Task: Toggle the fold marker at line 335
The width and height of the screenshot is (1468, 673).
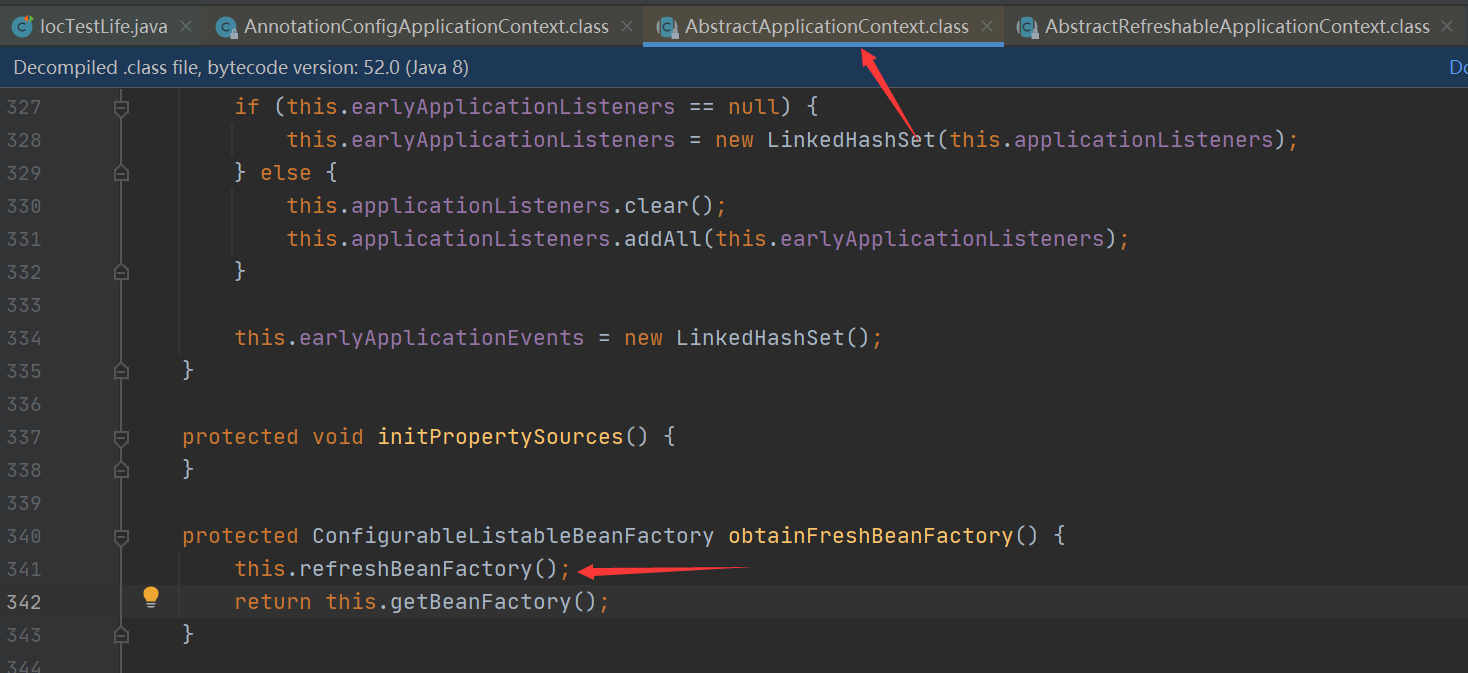Action: [x=121, y=371]
